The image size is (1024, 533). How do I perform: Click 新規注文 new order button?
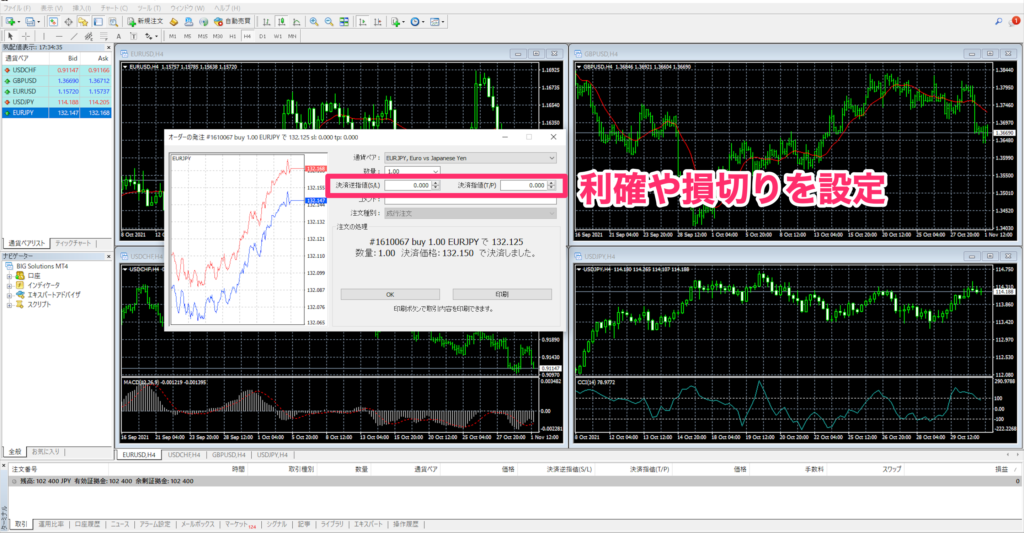click(x=144, y=22)
